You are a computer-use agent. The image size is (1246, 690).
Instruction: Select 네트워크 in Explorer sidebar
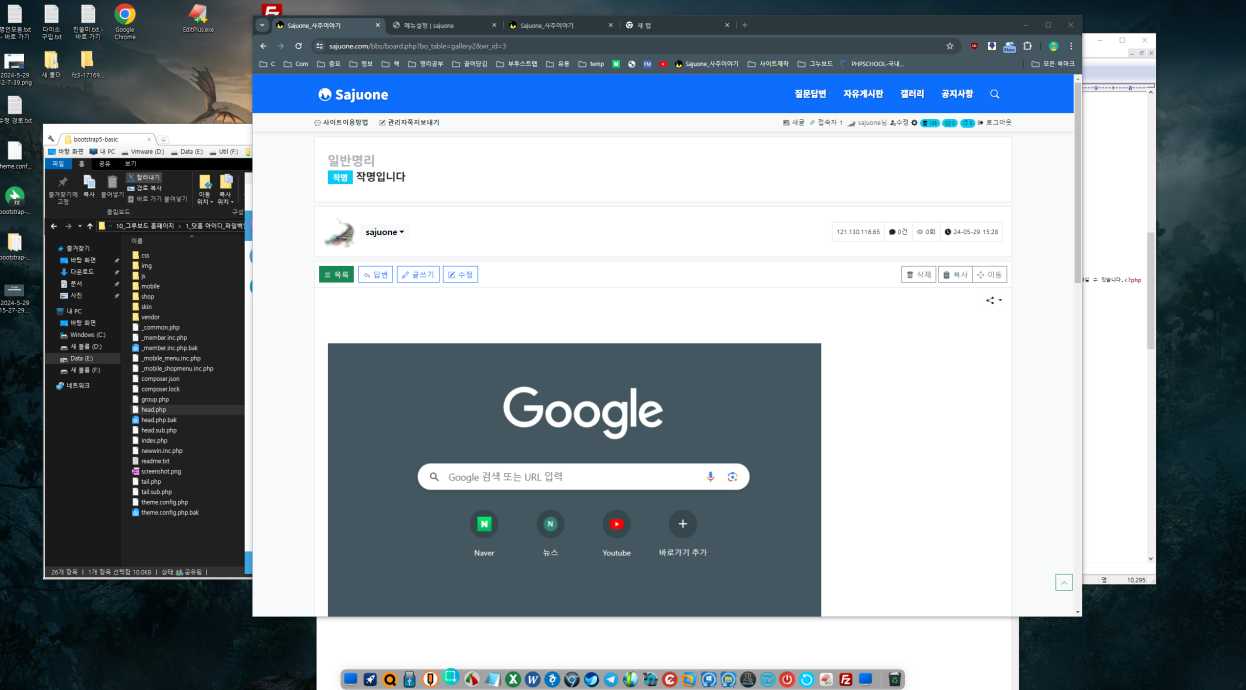pos(73,385)
